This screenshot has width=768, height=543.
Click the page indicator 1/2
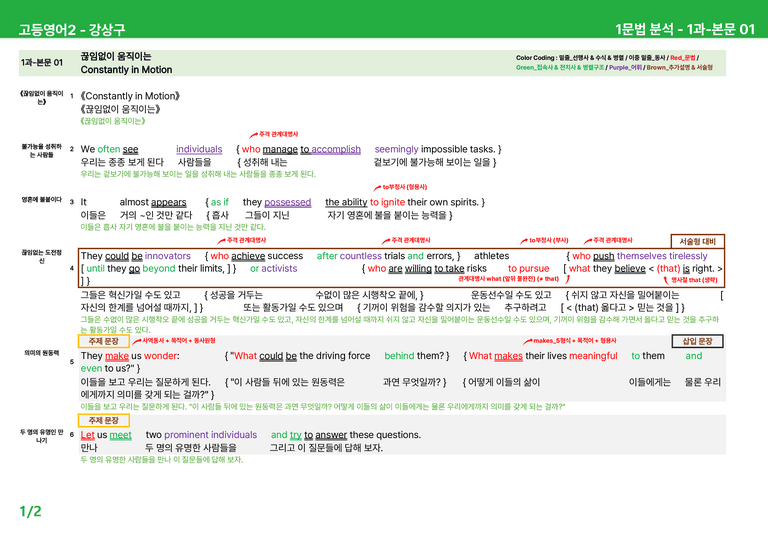tap(30, 511)
